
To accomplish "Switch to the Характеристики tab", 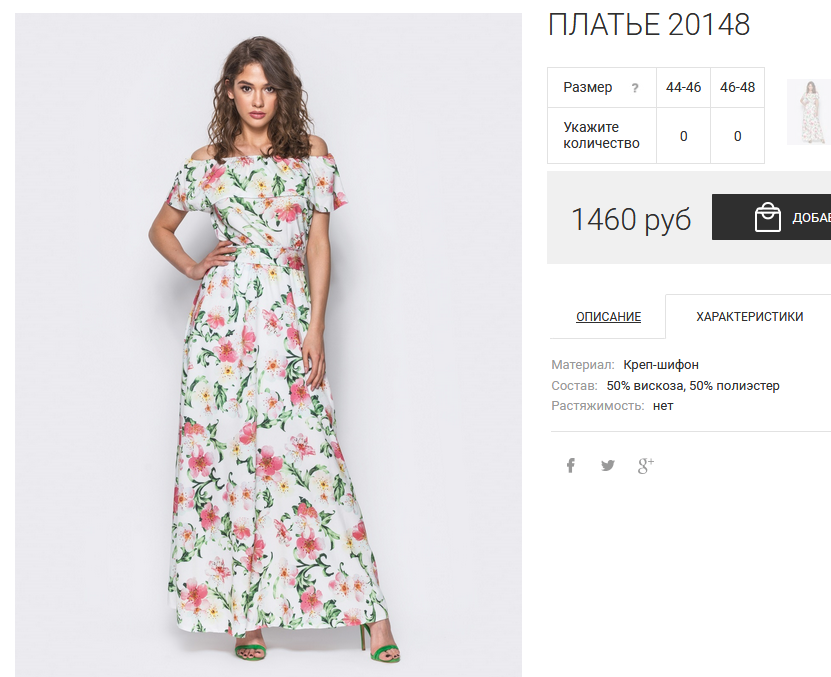I will tap(749, 316).
